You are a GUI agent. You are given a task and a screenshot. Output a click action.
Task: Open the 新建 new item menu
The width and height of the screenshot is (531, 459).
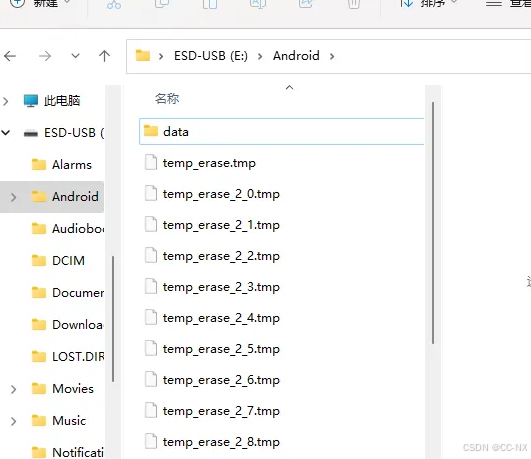pos(40,4)
